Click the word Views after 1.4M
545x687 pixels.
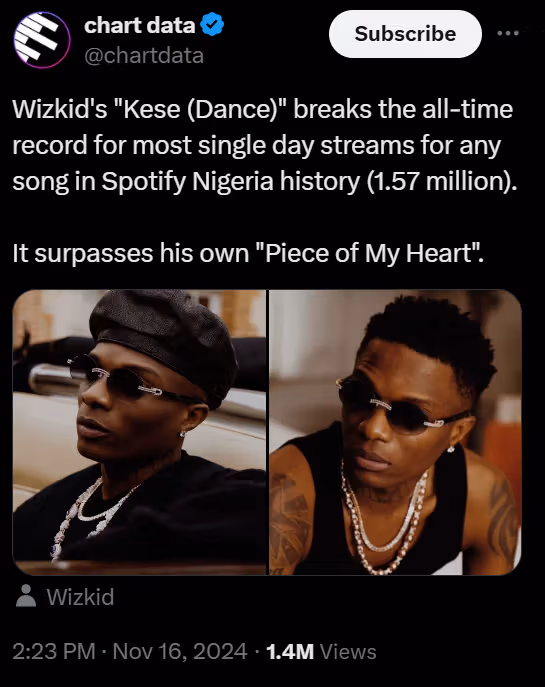(x=348, y=652)
